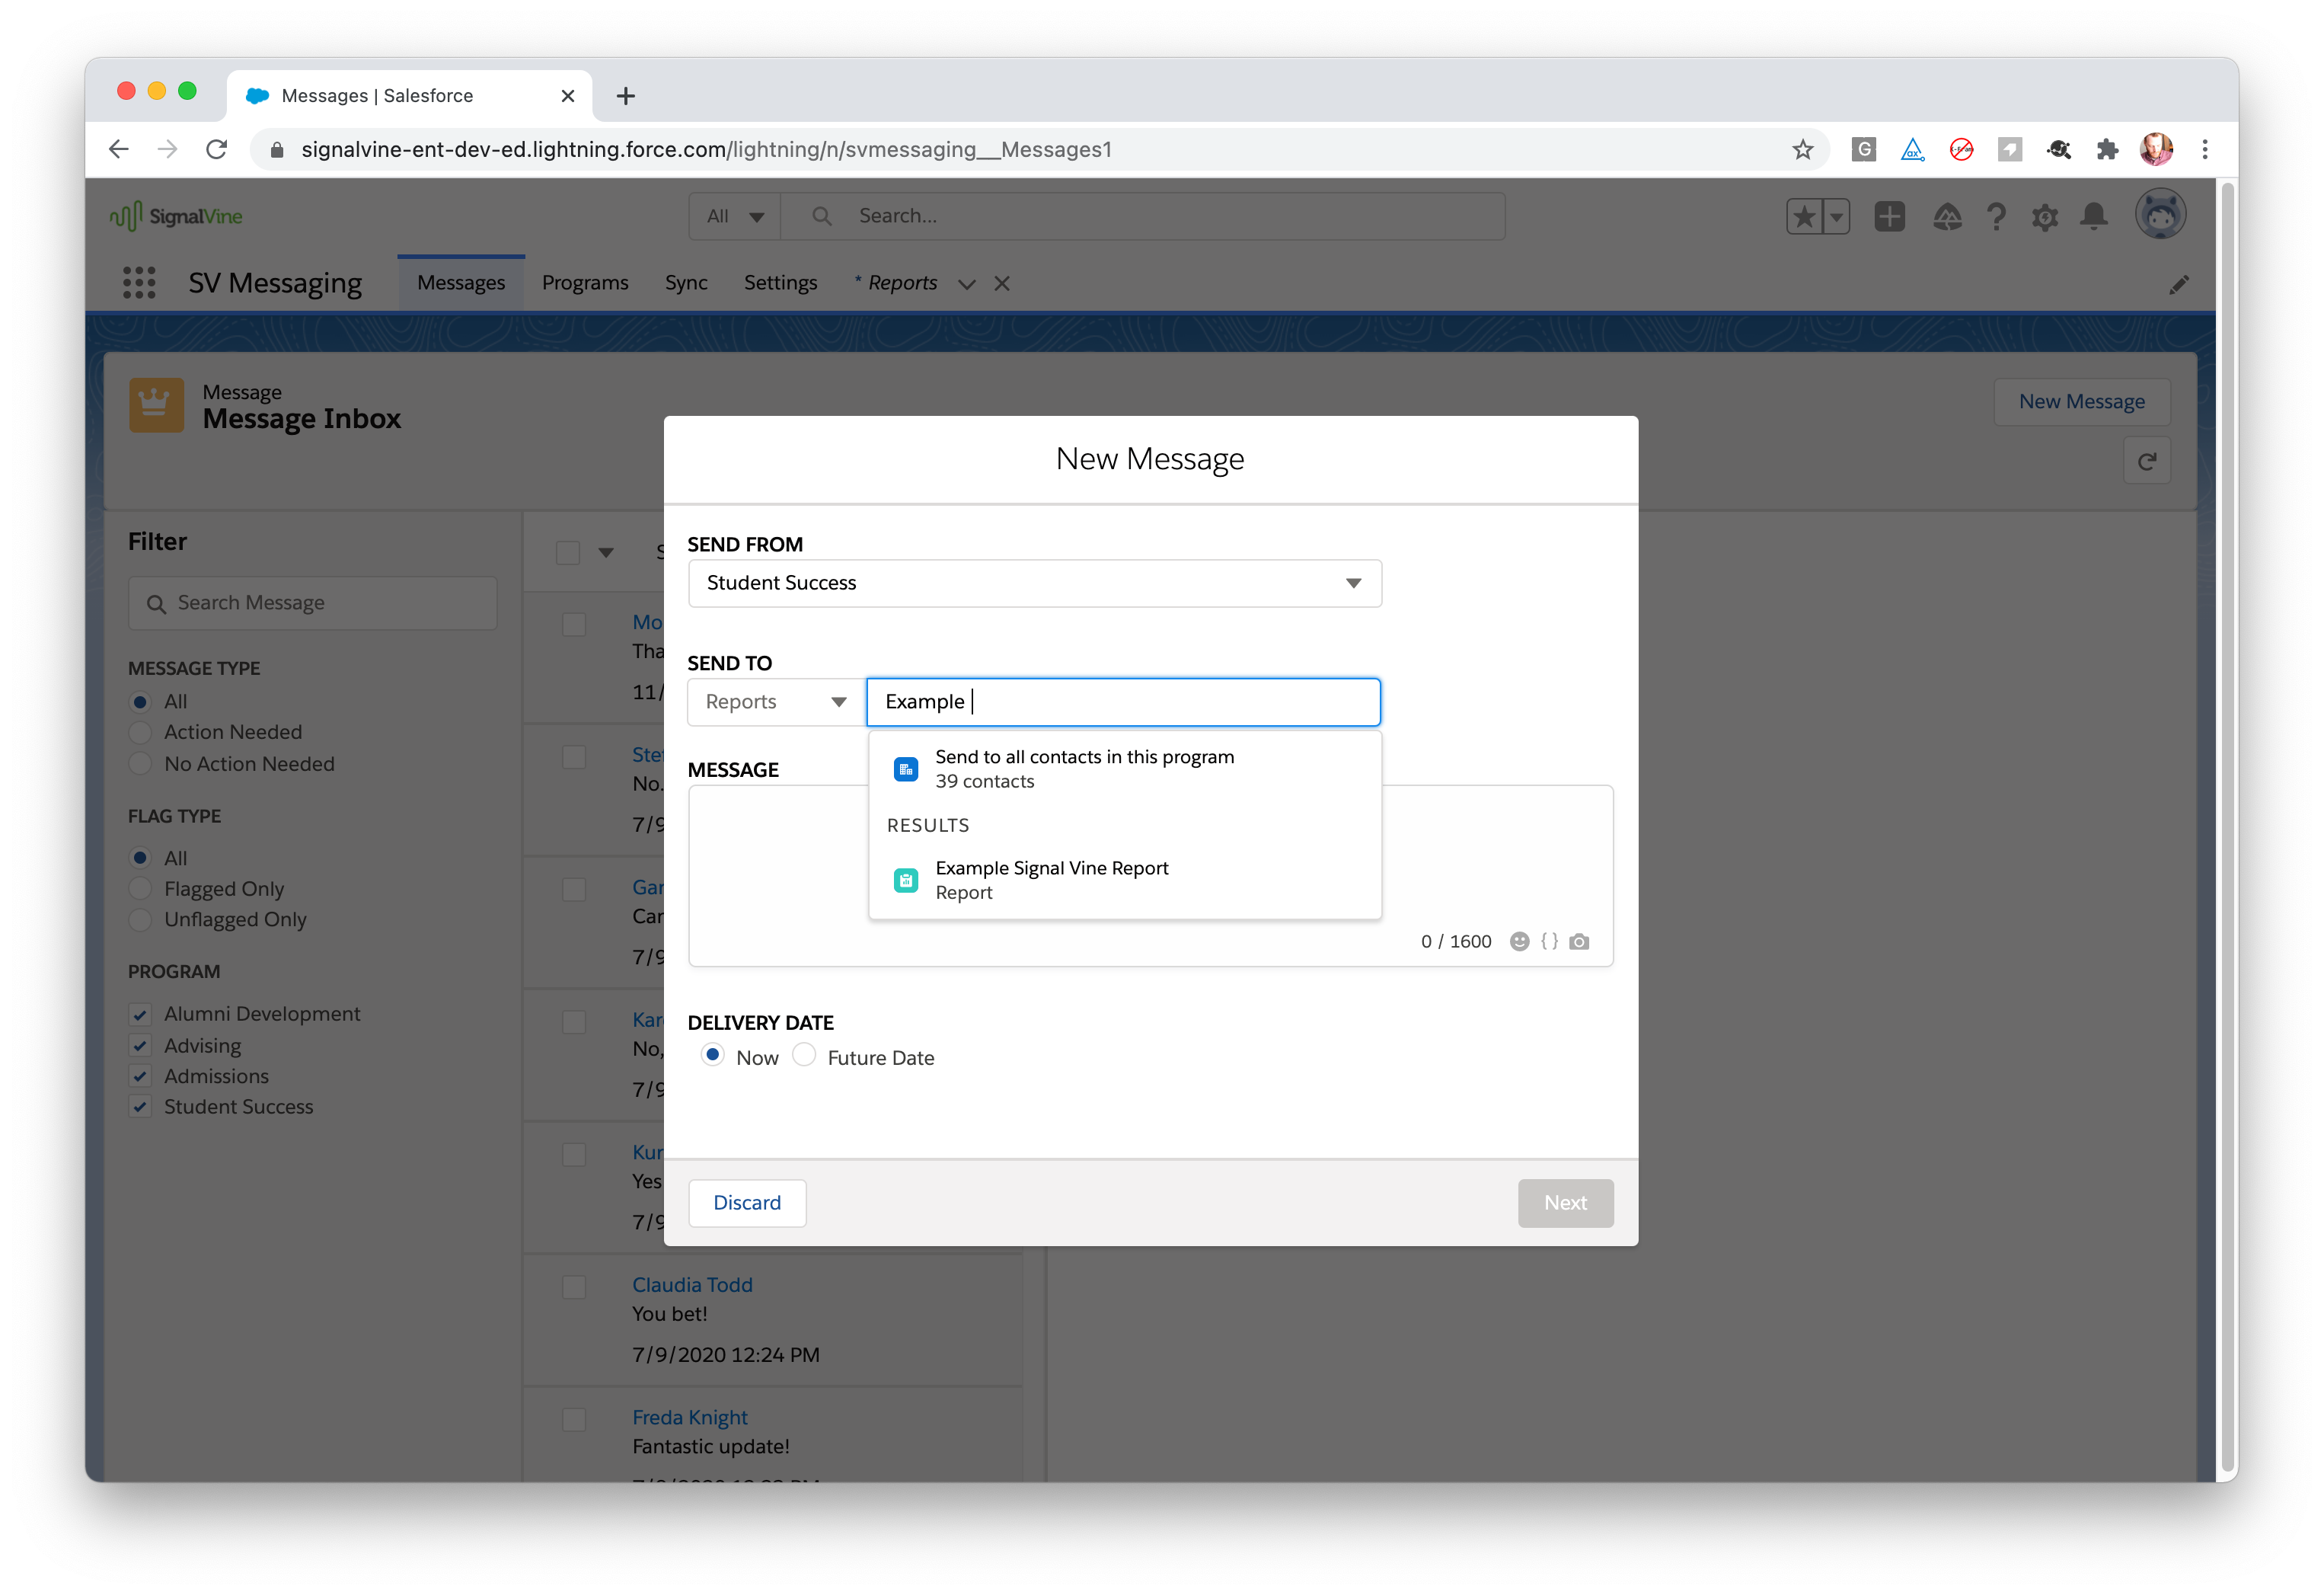The width and height of the screenshot is (2324, 1595).
Task: Uncheck Admissions program filter
Action: (141, 1076)
